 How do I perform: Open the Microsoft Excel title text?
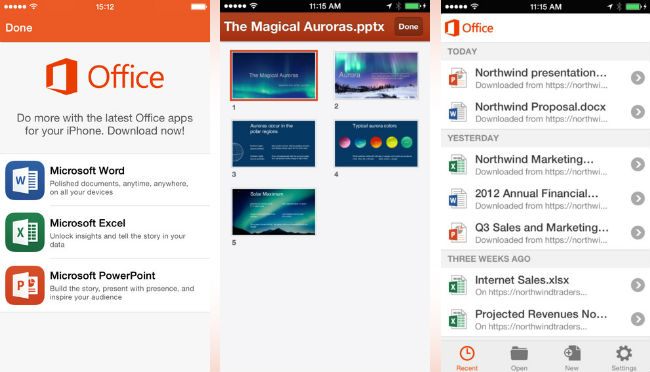87,223
